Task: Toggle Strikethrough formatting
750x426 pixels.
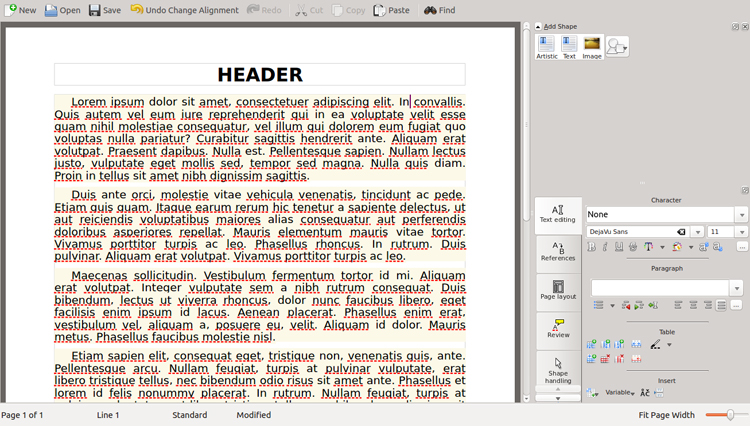Action: point(633,247)
